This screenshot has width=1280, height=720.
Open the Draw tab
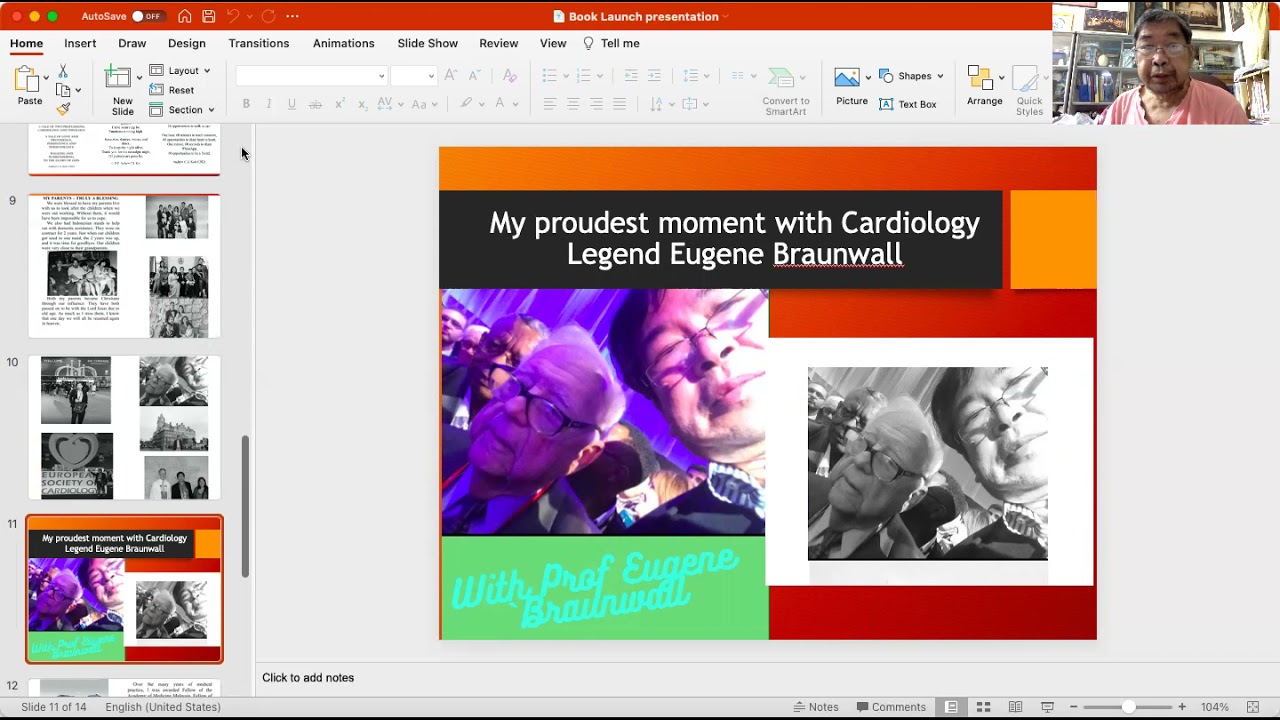click(x=132, y=43)
